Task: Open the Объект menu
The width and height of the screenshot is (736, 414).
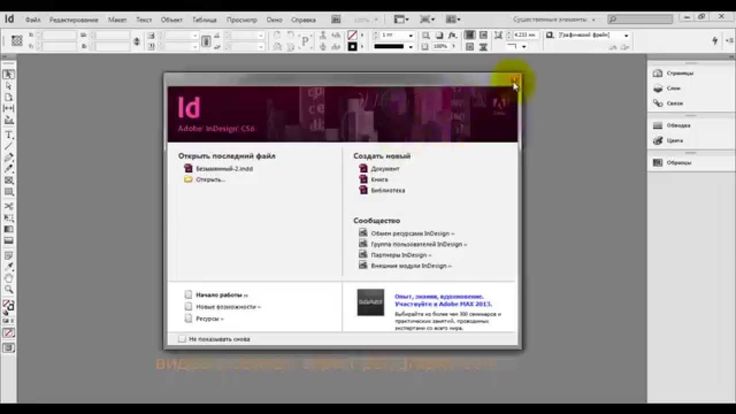Action: [x=171, y=20]
